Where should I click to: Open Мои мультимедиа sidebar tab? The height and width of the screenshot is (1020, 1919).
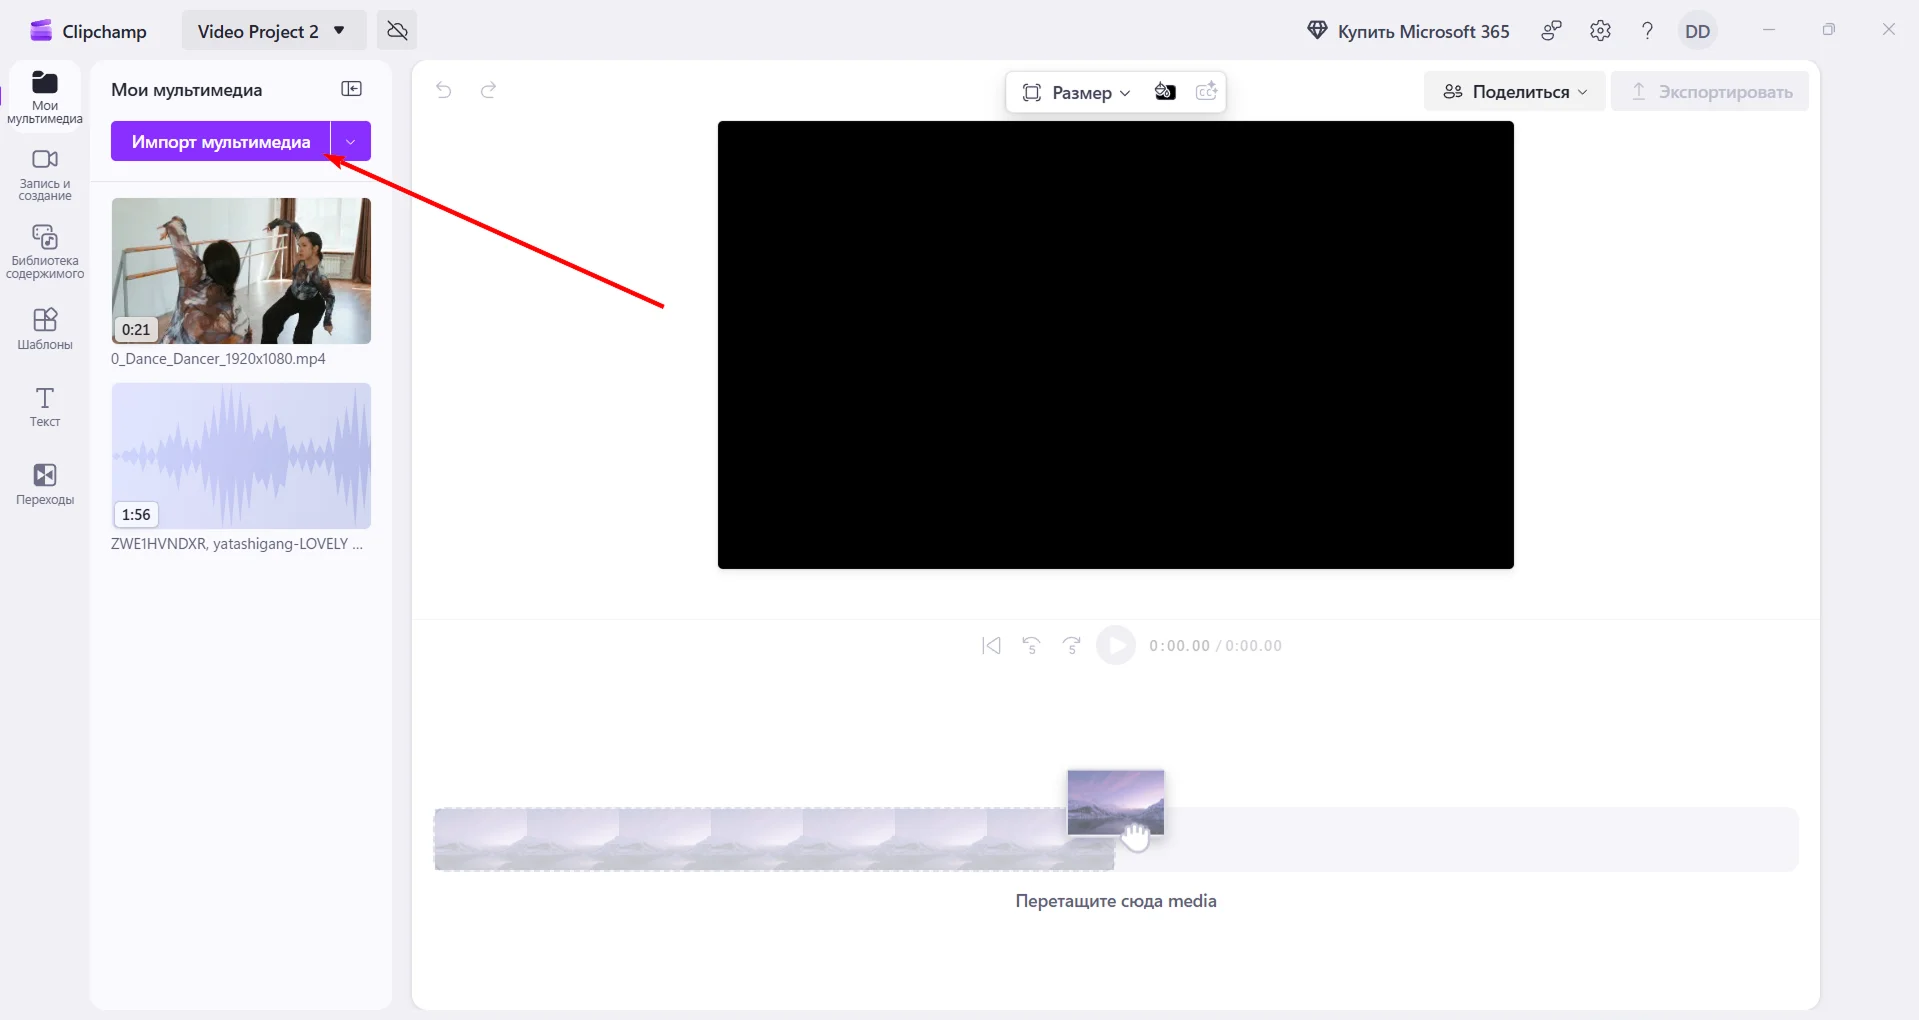point(45,98)
